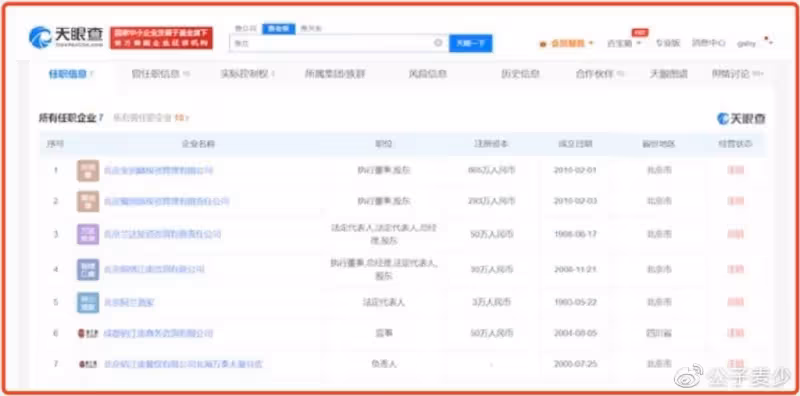
Task: Select the 省份地区 column header
Action: [659, 144]
